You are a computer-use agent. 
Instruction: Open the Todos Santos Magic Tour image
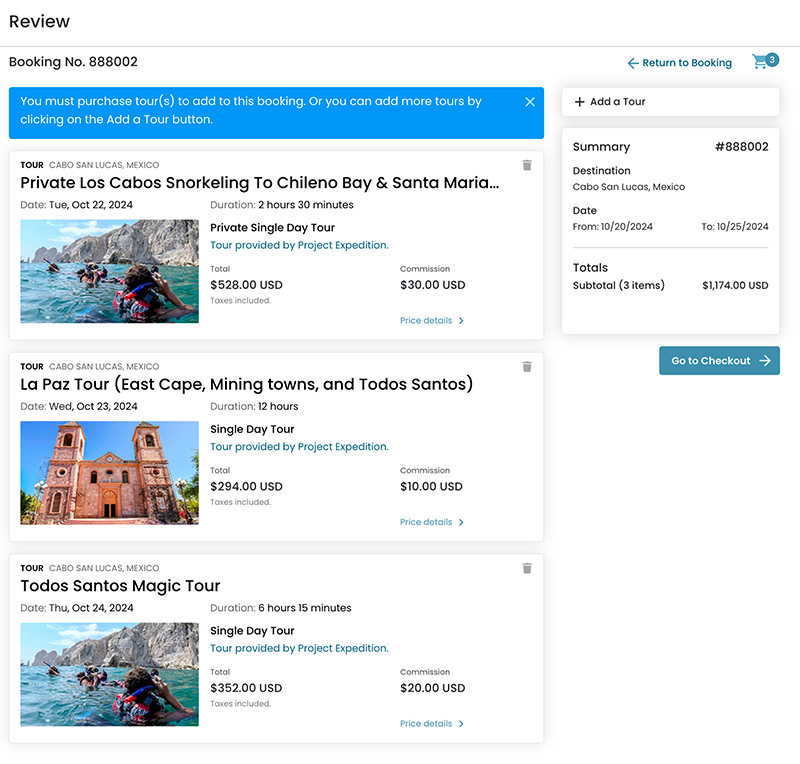(x=109, y=674)
